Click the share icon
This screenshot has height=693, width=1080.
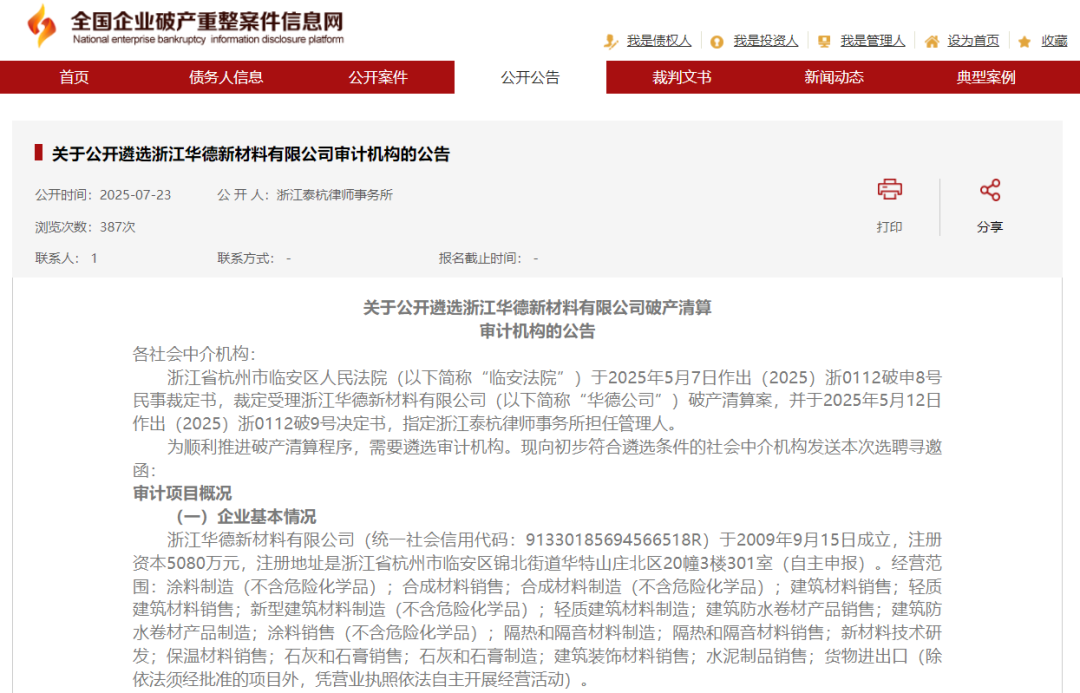point(990,190)
